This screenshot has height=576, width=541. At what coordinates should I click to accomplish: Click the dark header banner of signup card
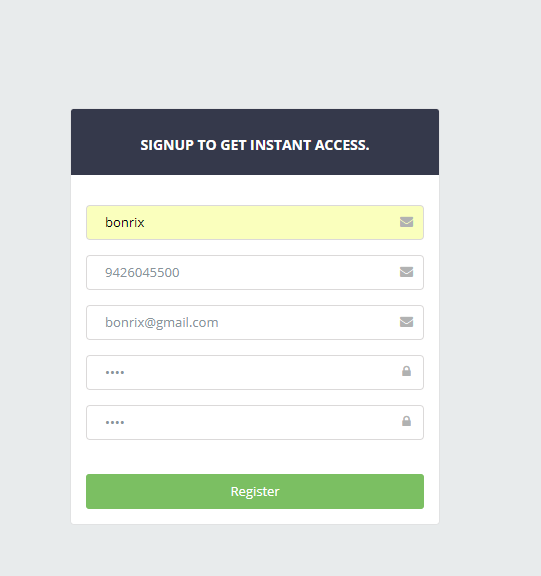[255, 142]
